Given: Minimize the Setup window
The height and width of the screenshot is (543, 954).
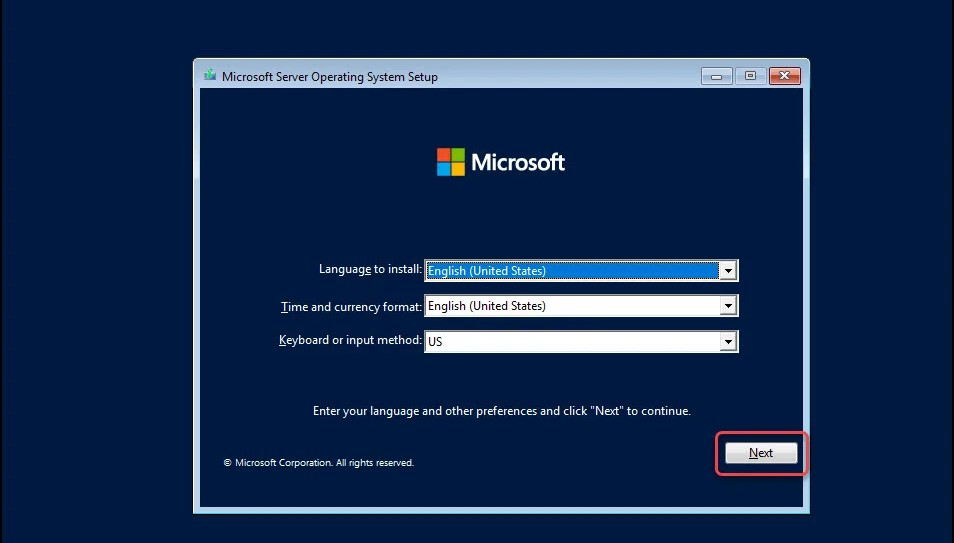Looking at the screenshot, I should 717,76.
